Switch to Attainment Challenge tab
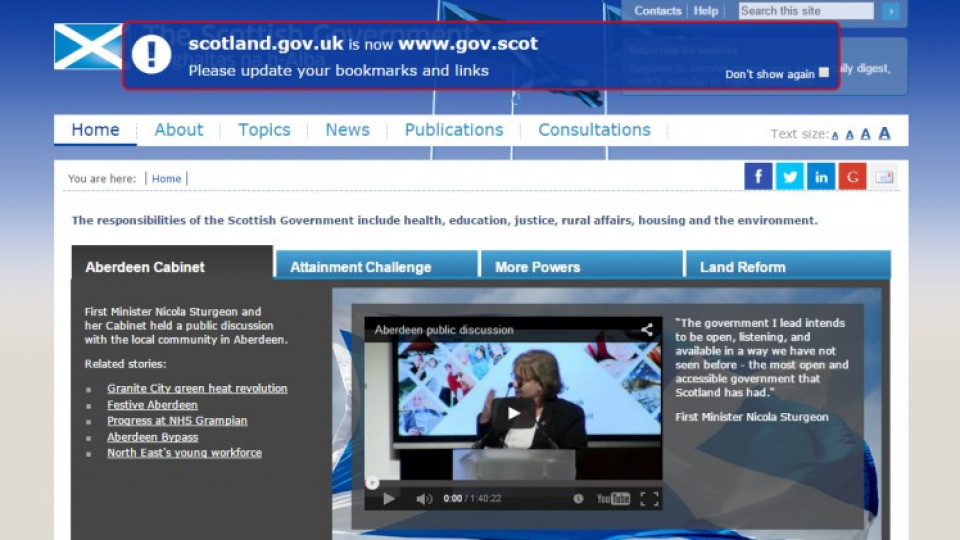This screenshot has width=960, height=540. click(x=377, y=265)
